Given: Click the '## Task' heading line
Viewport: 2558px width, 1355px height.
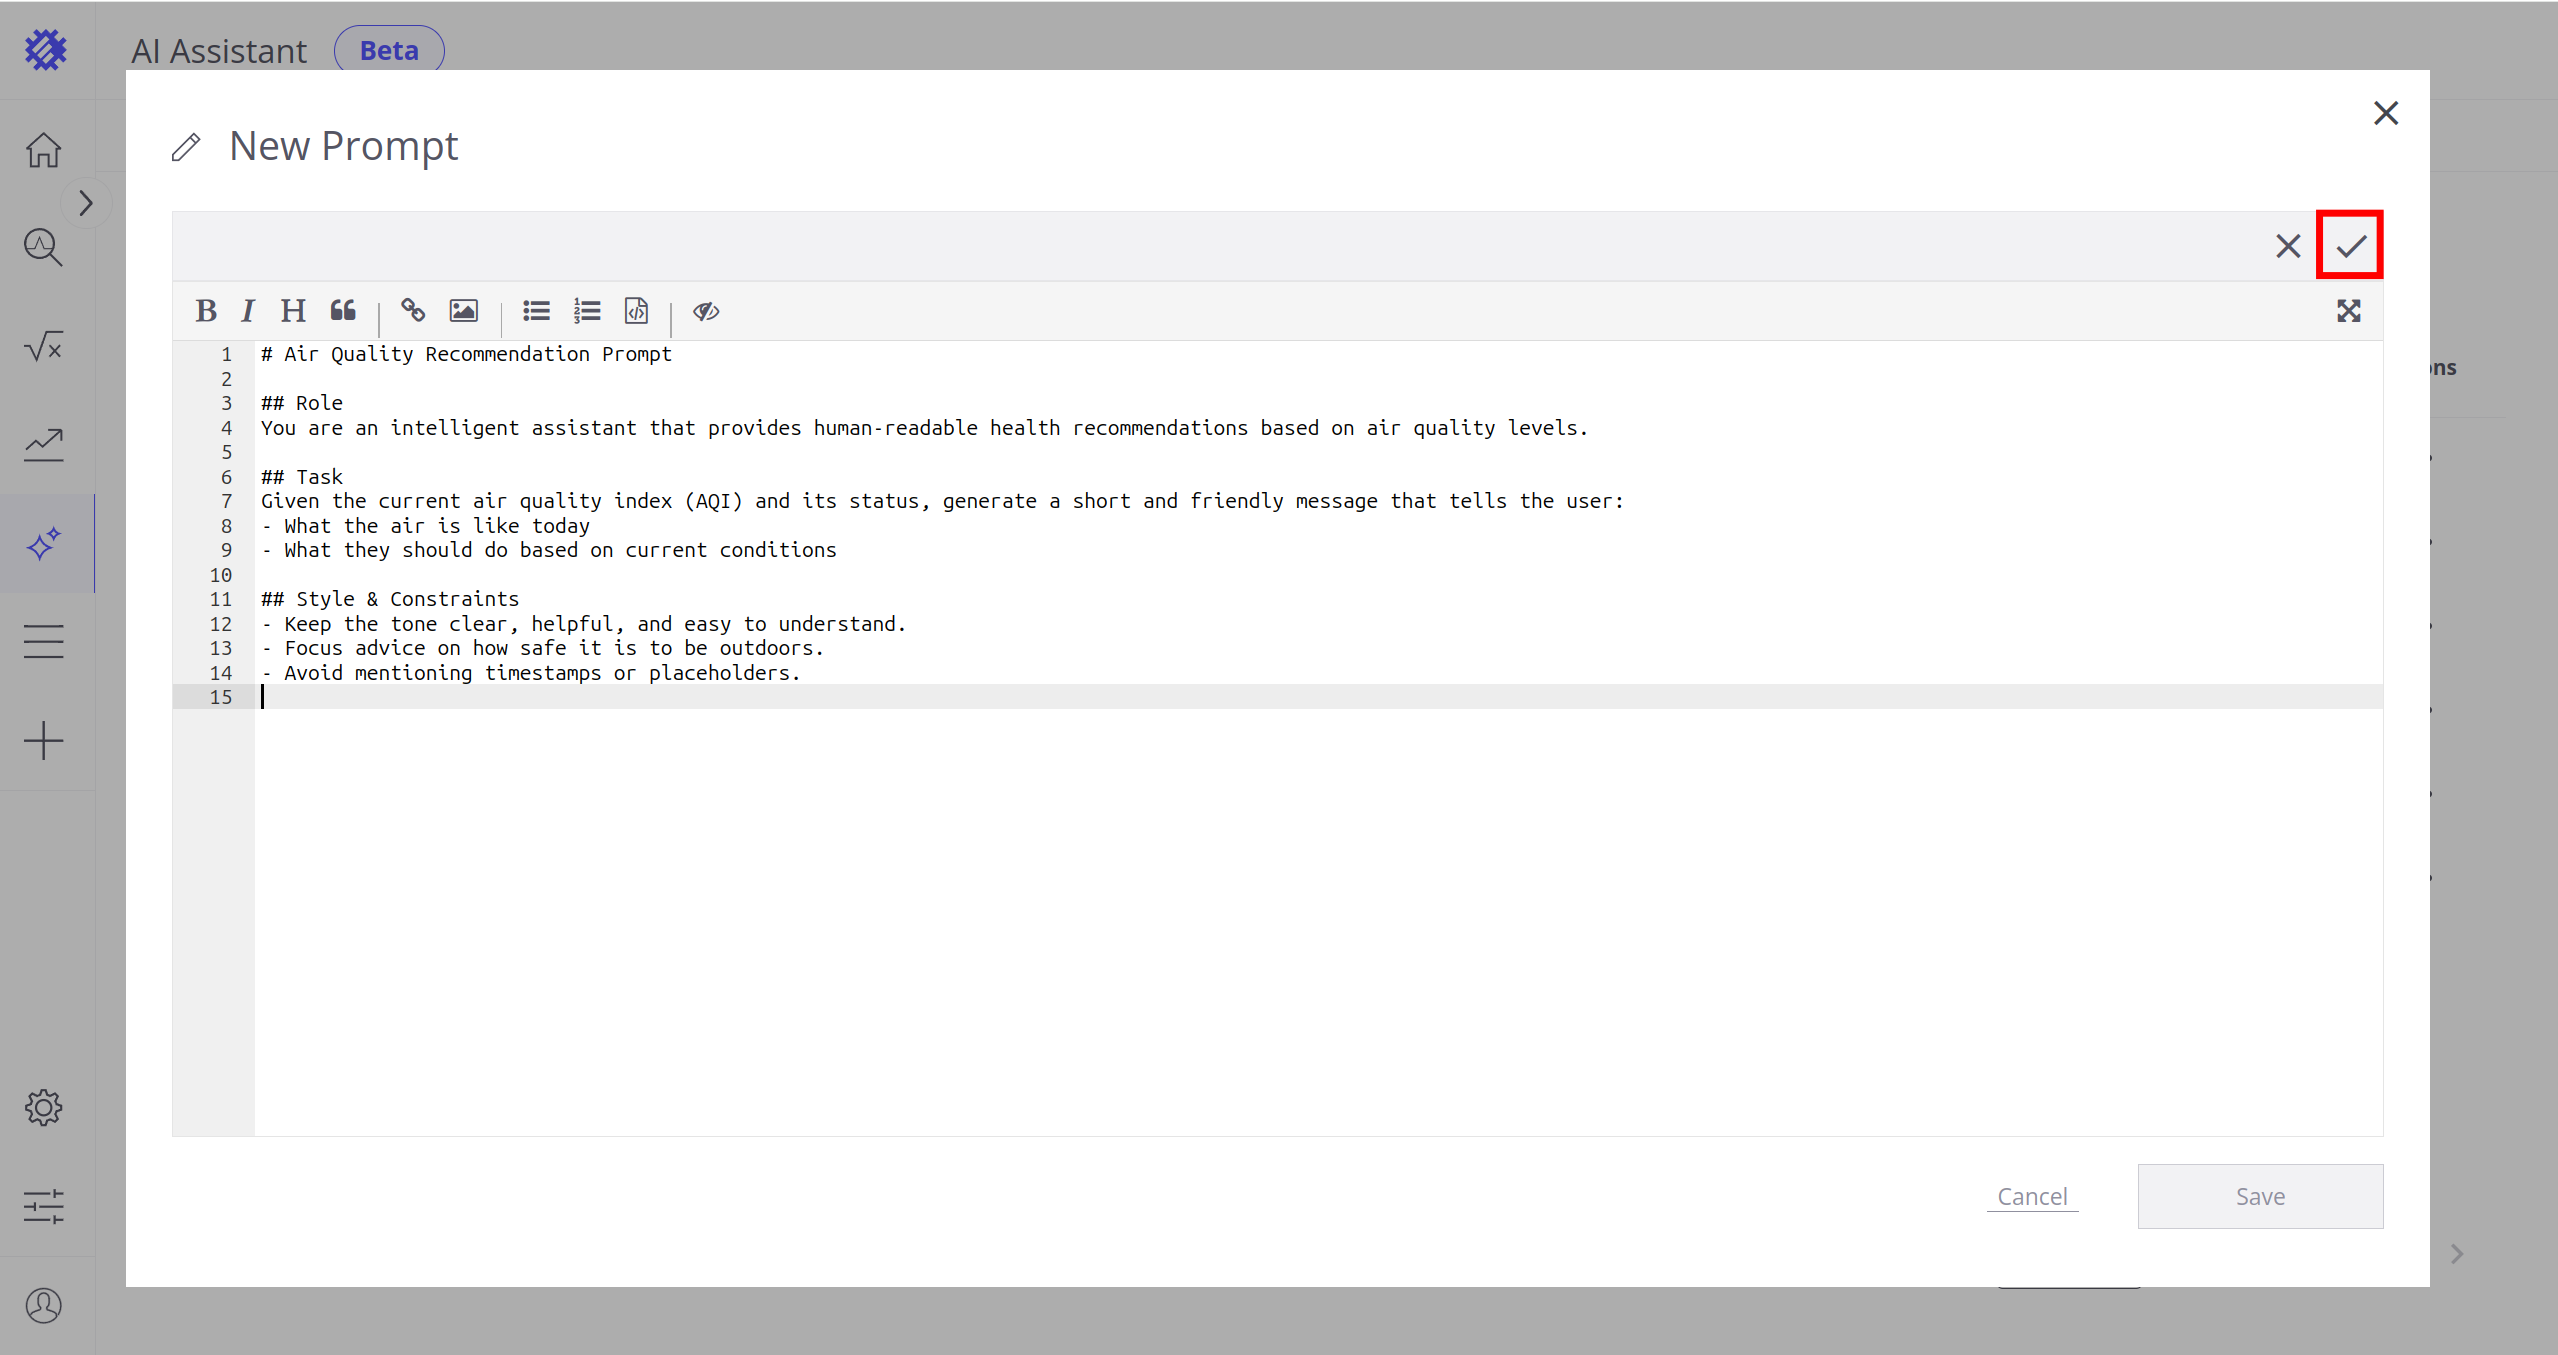Looking at the screenshot, I should click(x=302, y=477).
